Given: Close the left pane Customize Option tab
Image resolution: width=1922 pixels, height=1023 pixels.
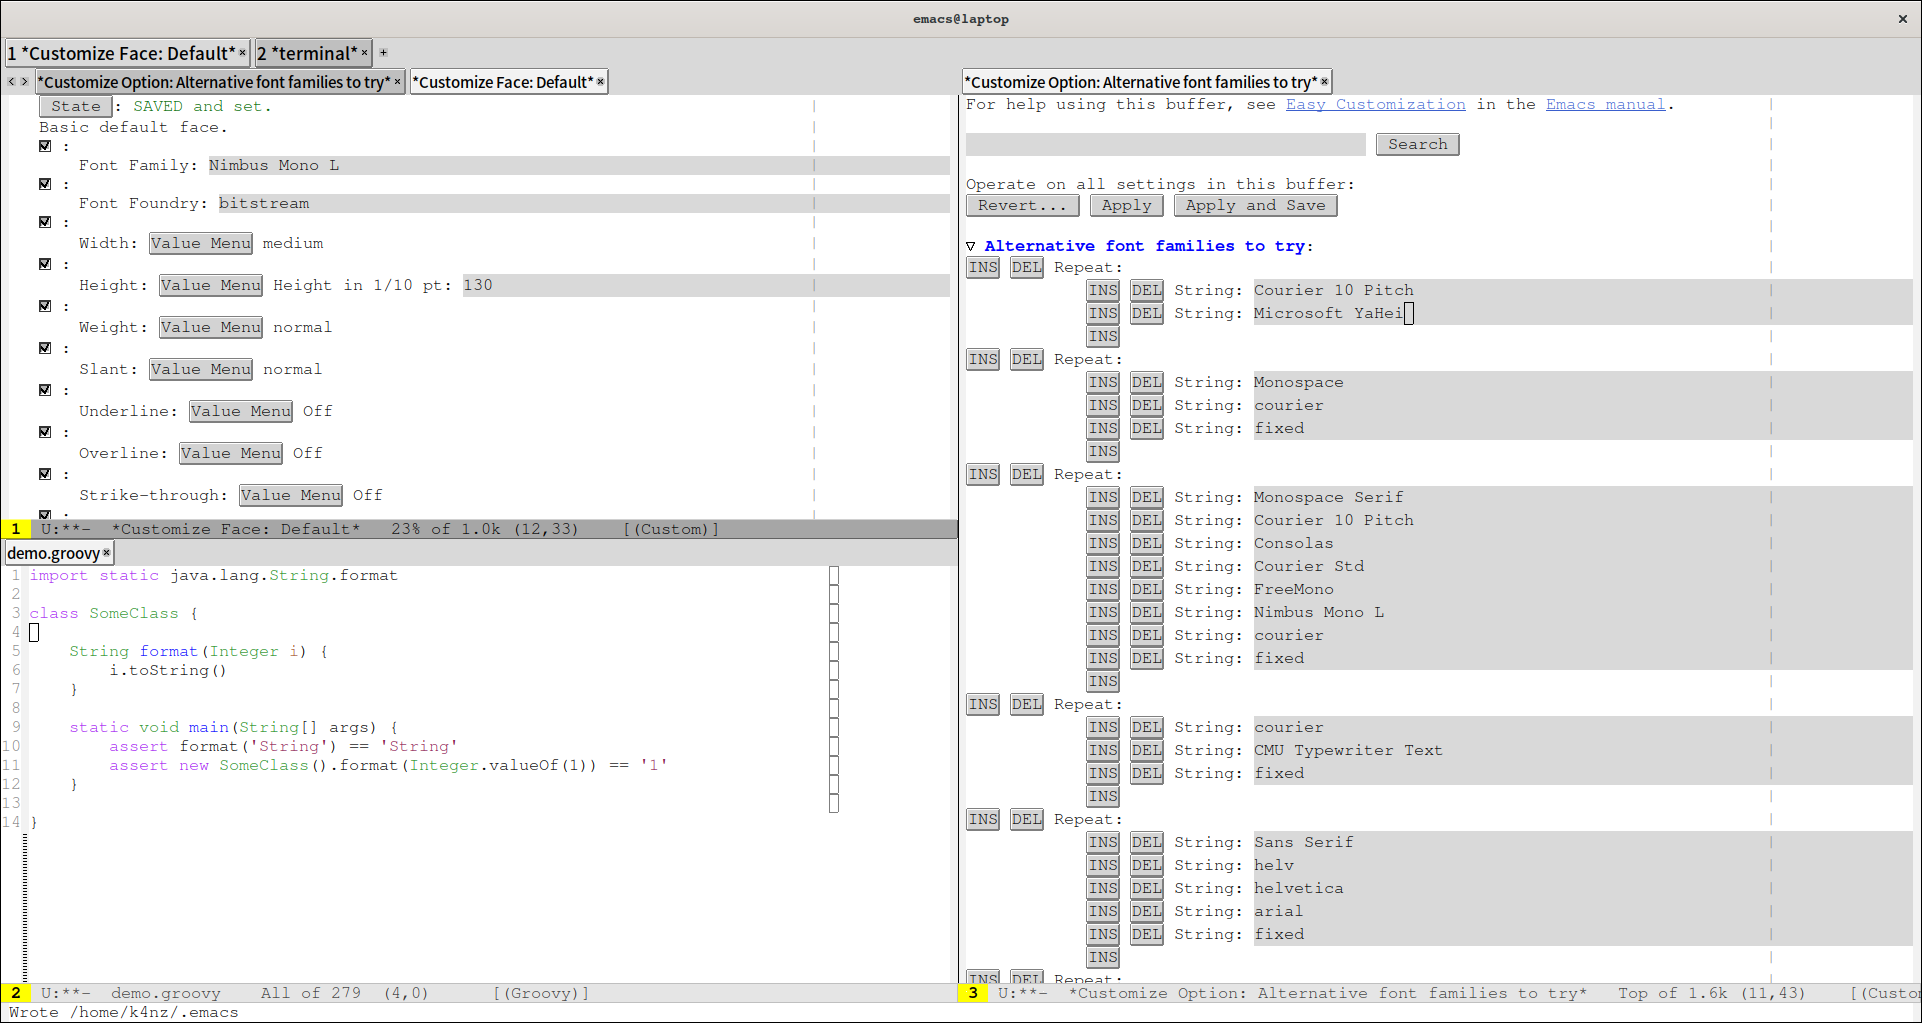Looking at the screenshot, I should point(397,82).
